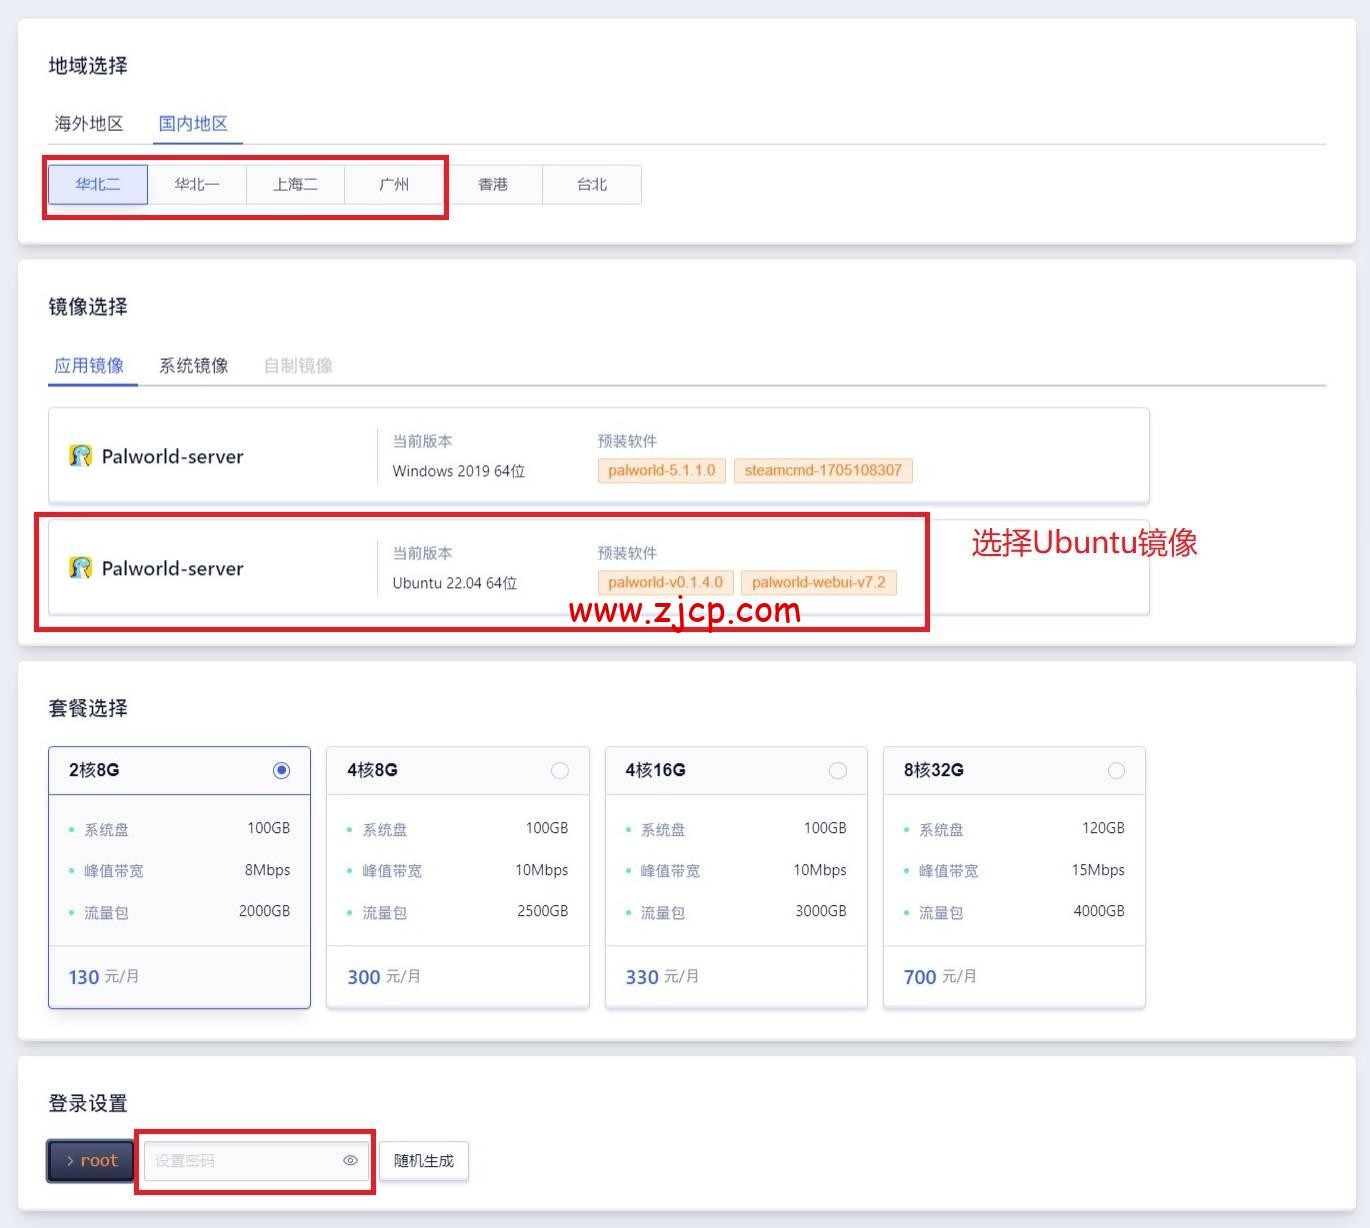Screen dimensions: 1370x1228
Task: Select the Ubuntu 22.04 64位 Palworld-server image
Action: pos(599,568)
